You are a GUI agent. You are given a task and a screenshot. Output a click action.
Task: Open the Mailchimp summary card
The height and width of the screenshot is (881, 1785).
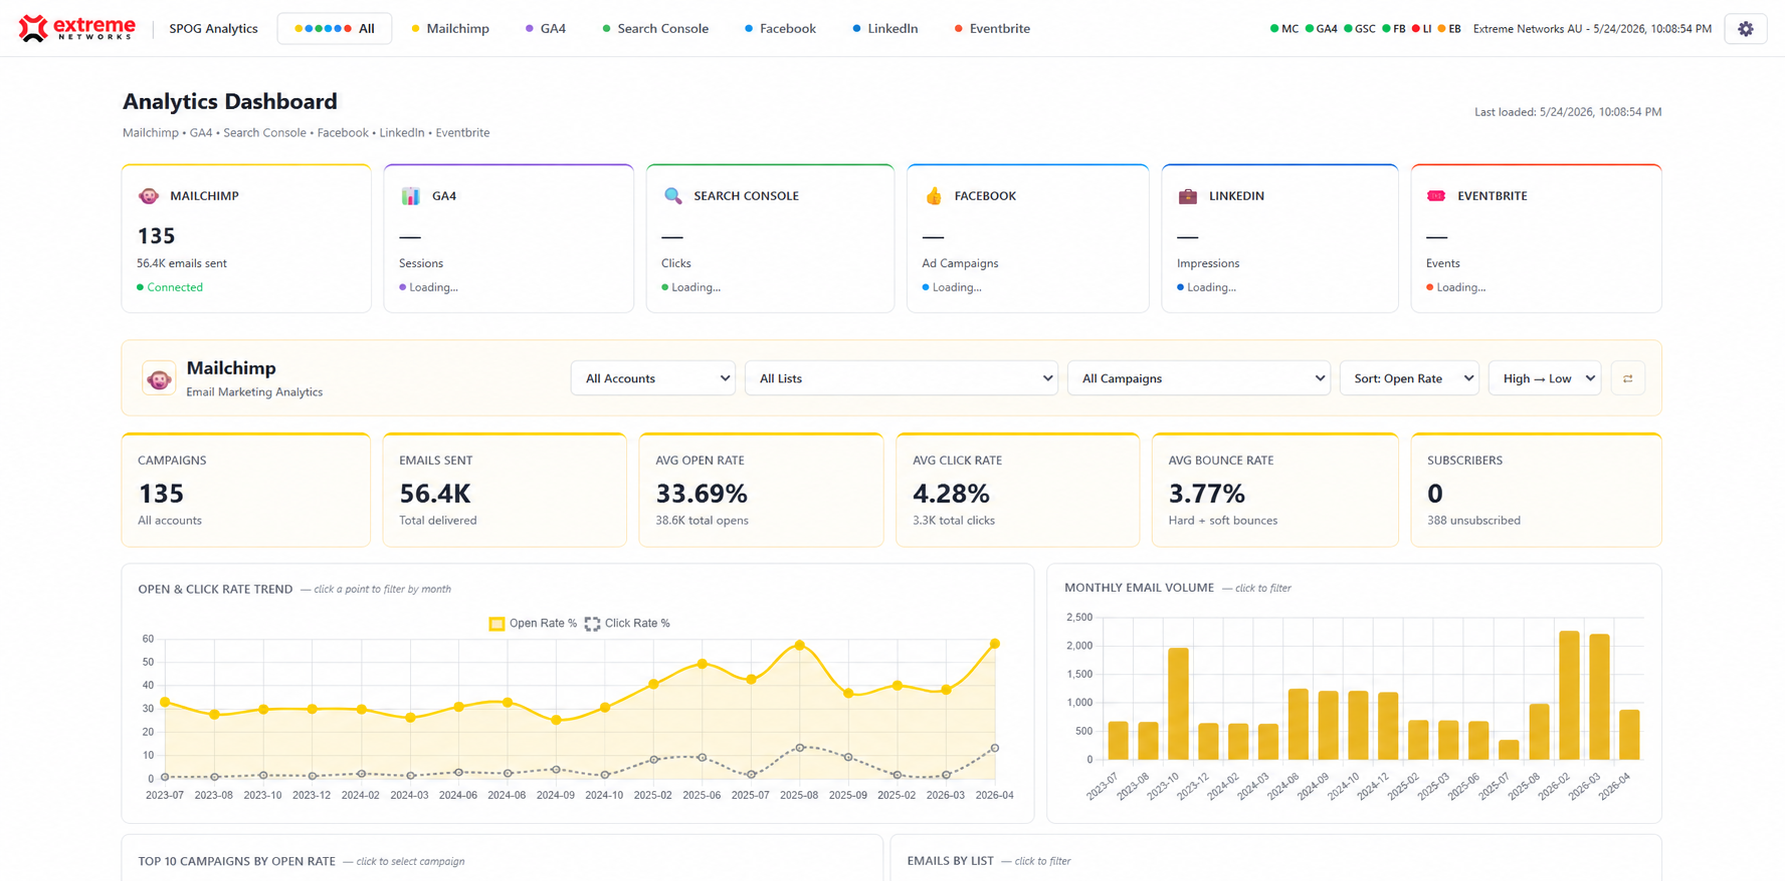(x=246, y=238)
